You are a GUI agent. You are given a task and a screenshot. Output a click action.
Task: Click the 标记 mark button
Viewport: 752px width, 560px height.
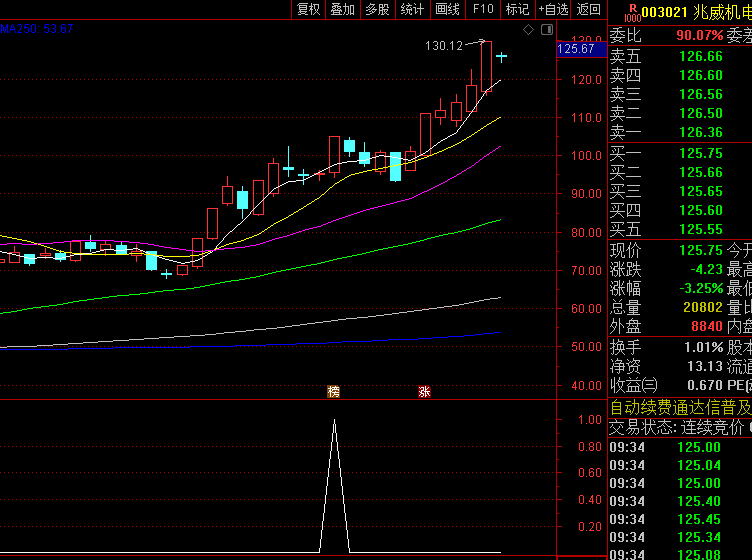coord(517,9)
